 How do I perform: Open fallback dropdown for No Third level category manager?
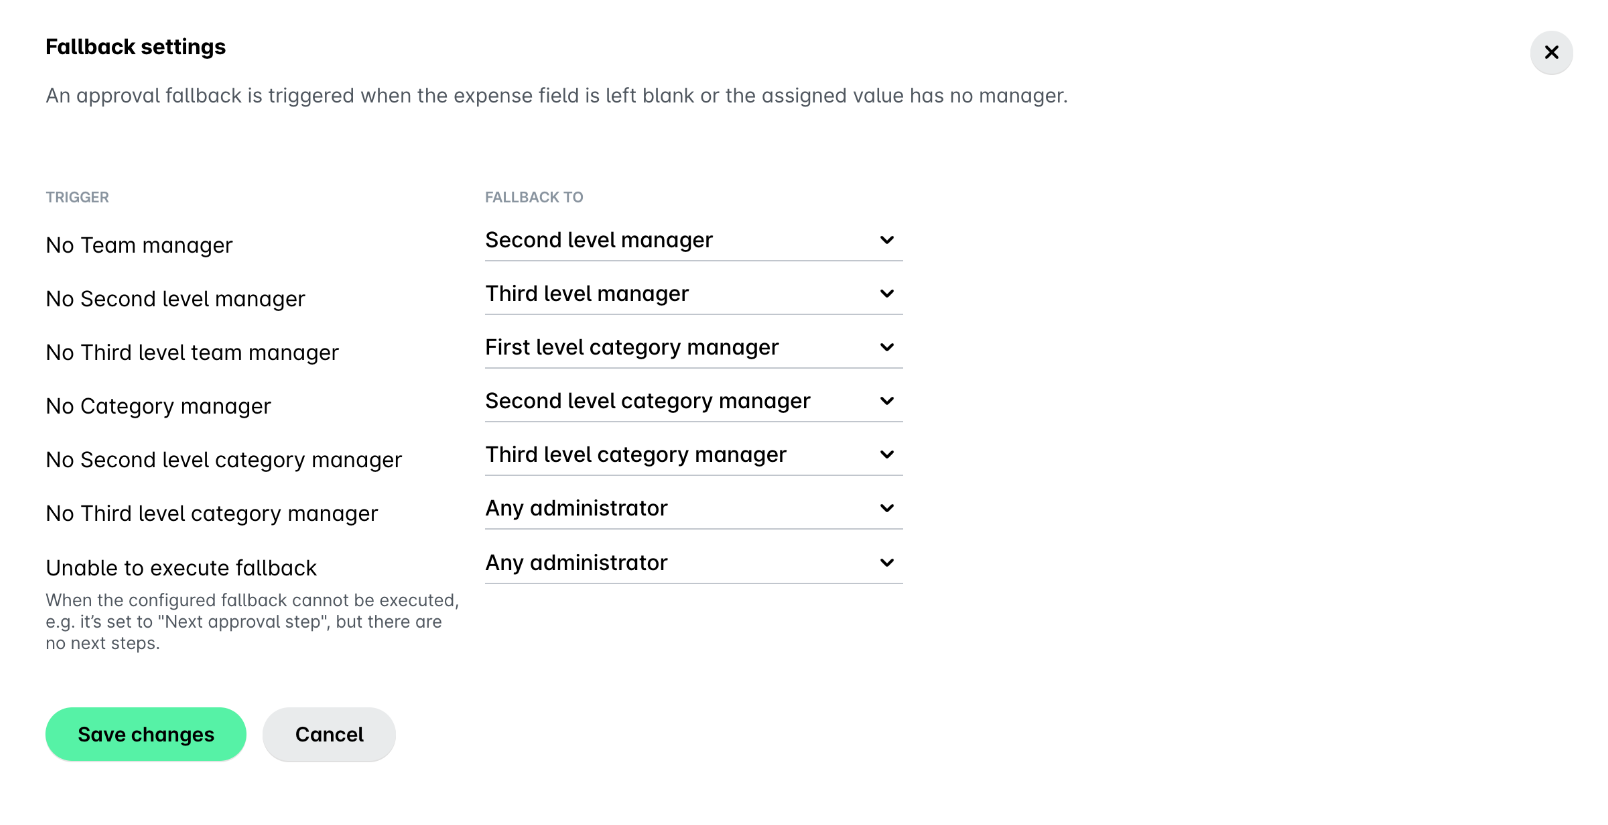tap(693, 508)
